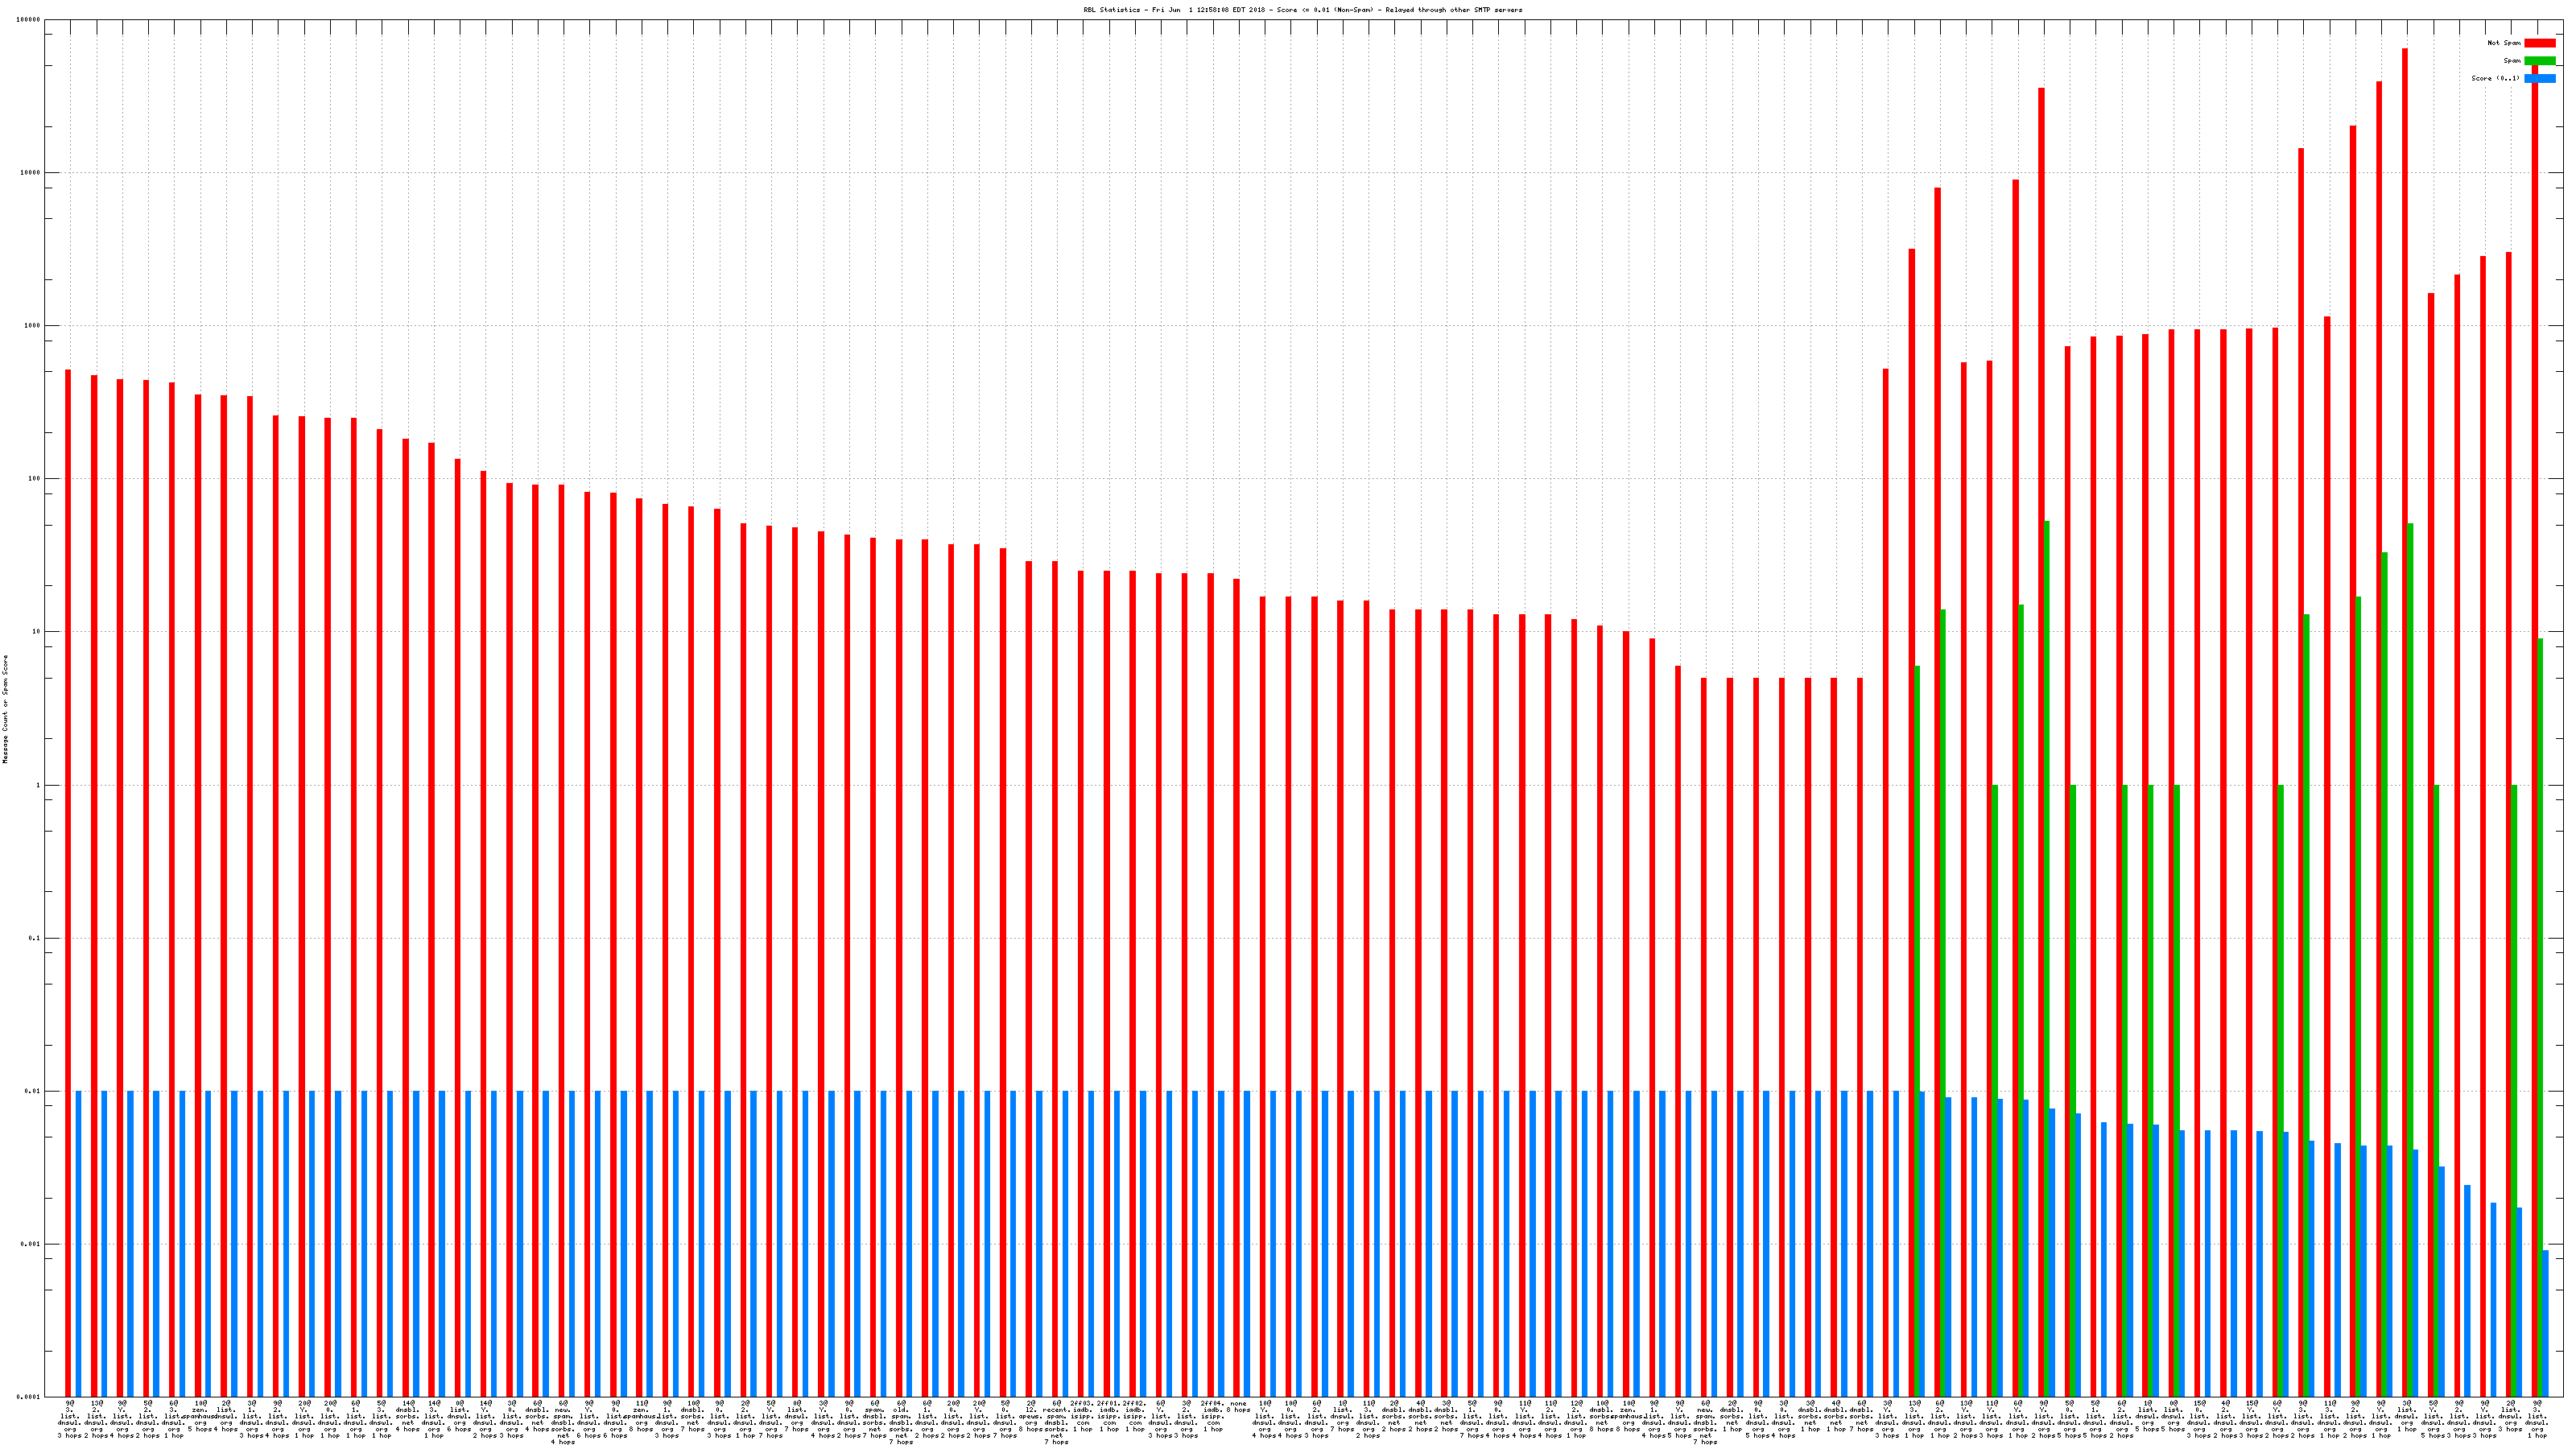The width and height of the screenshot is (2576, 1449).
Task: Click the 100000 y-axis tick label
Action: click(29, 20)
